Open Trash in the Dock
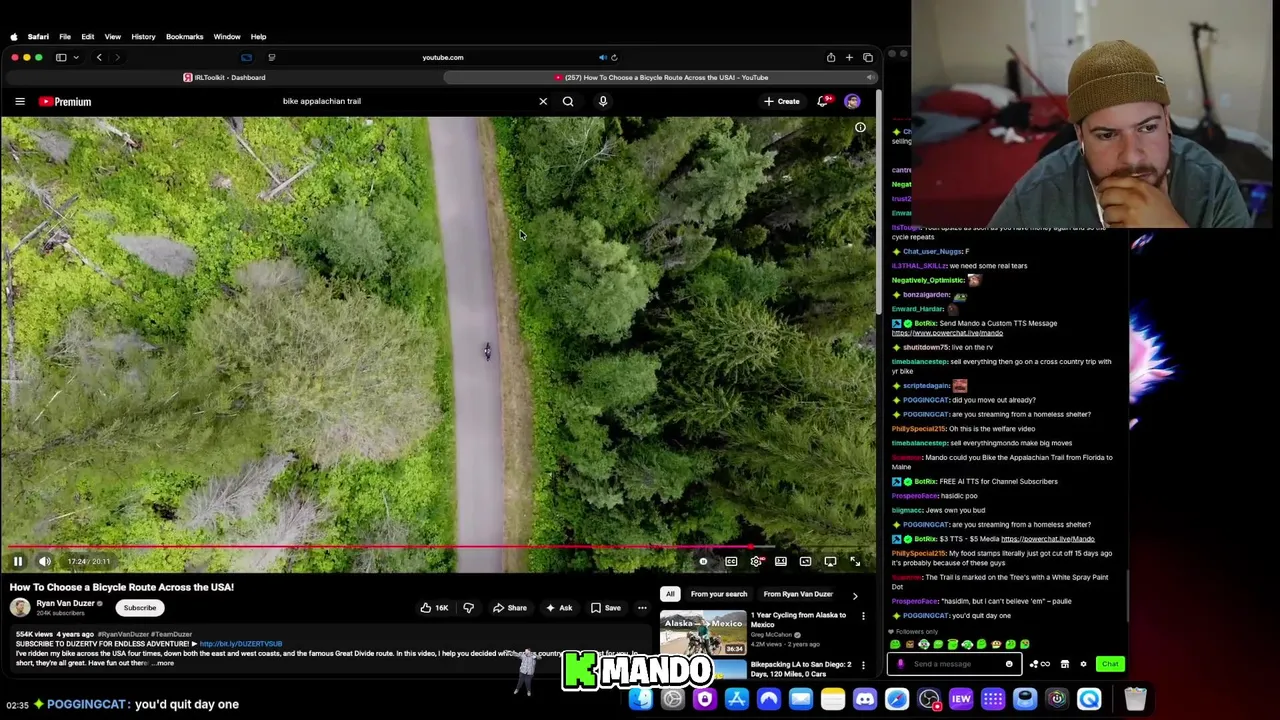Screen dimensions: 1280x720 click(1134, 699)
